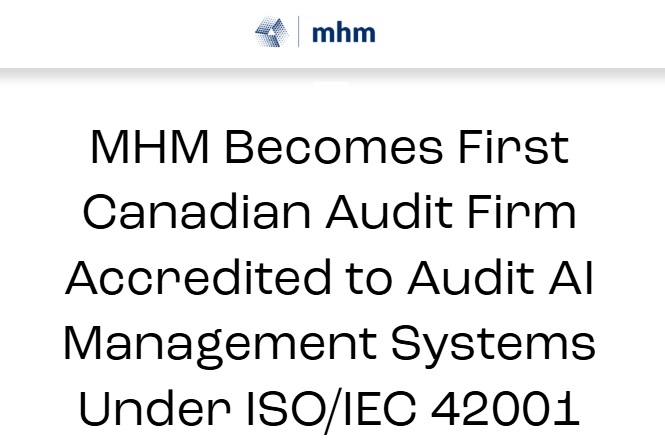Click the "Management Systems" headline line
The width and height of the screenshot is (665, 448).
330,343
